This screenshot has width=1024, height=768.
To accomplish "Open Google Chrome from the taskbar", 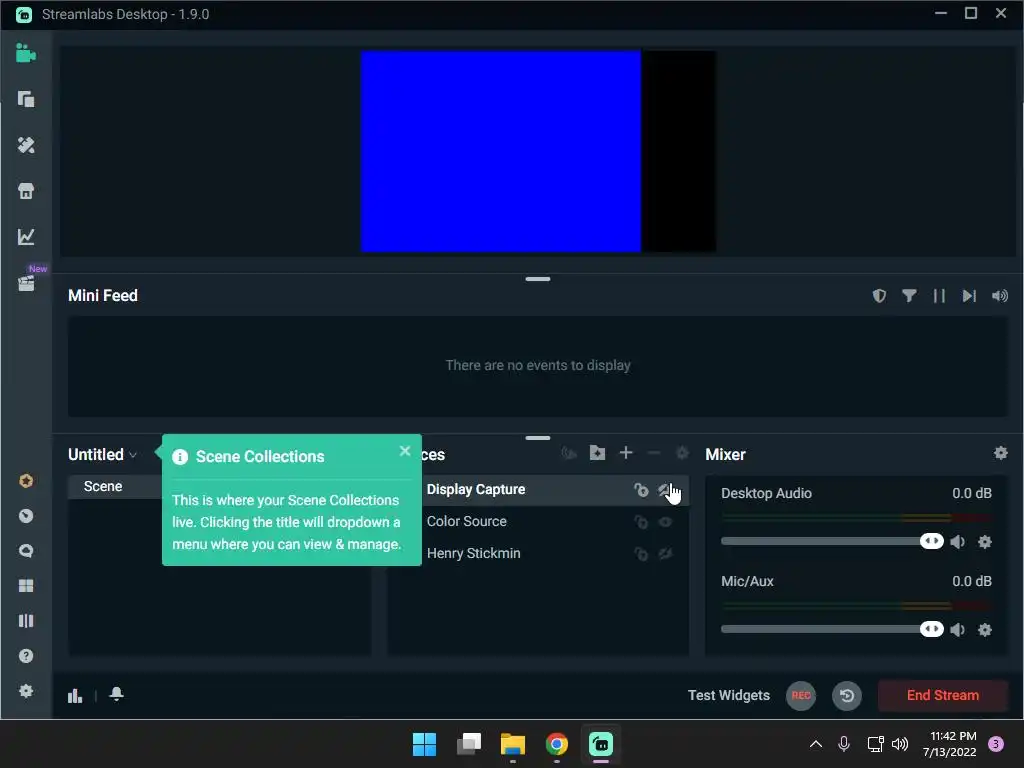I will point(556,744).
